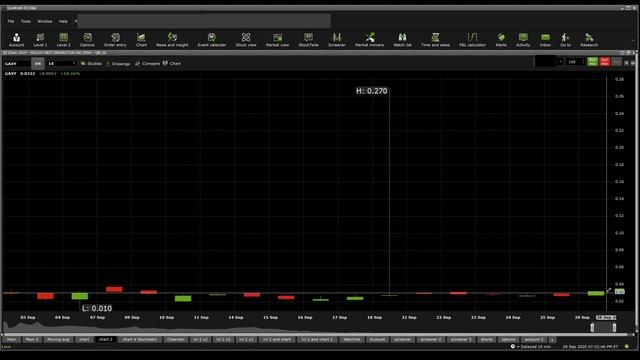640x360 pixels.
Task: Click the gray button next to Sell
Action: click(x=617, y=62)
